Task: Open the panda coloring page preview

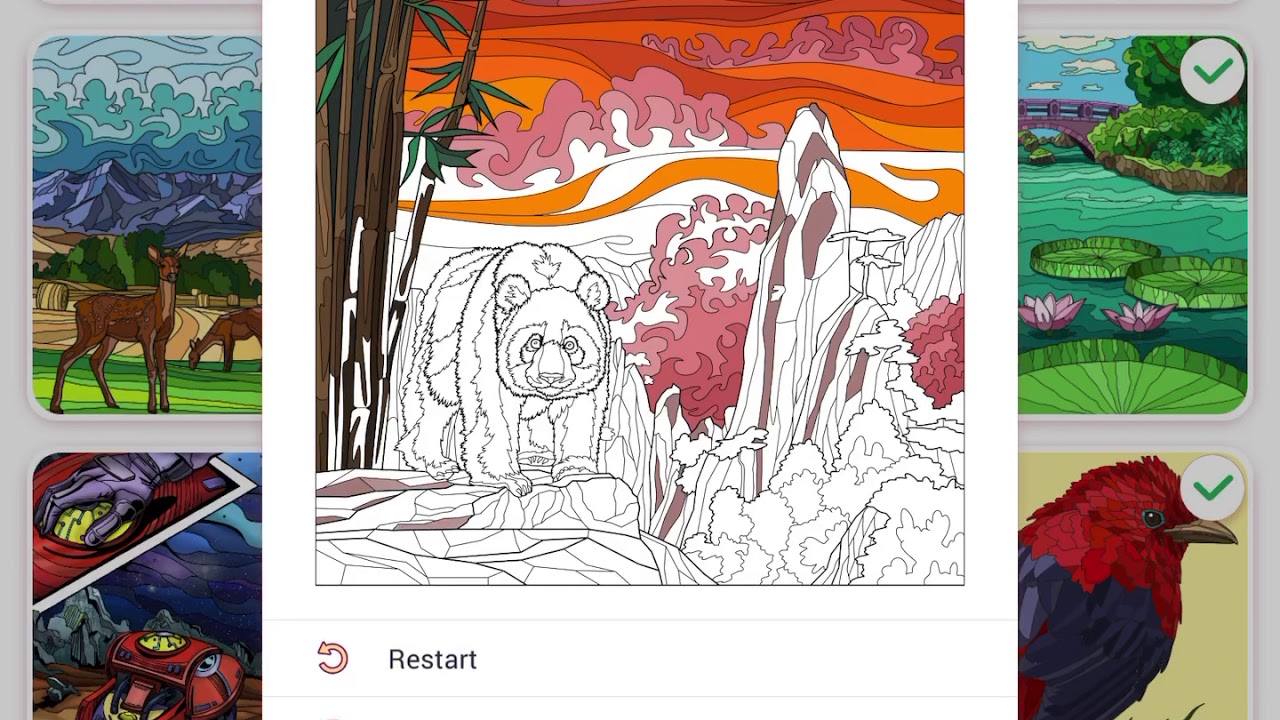Action: [640, 292]
